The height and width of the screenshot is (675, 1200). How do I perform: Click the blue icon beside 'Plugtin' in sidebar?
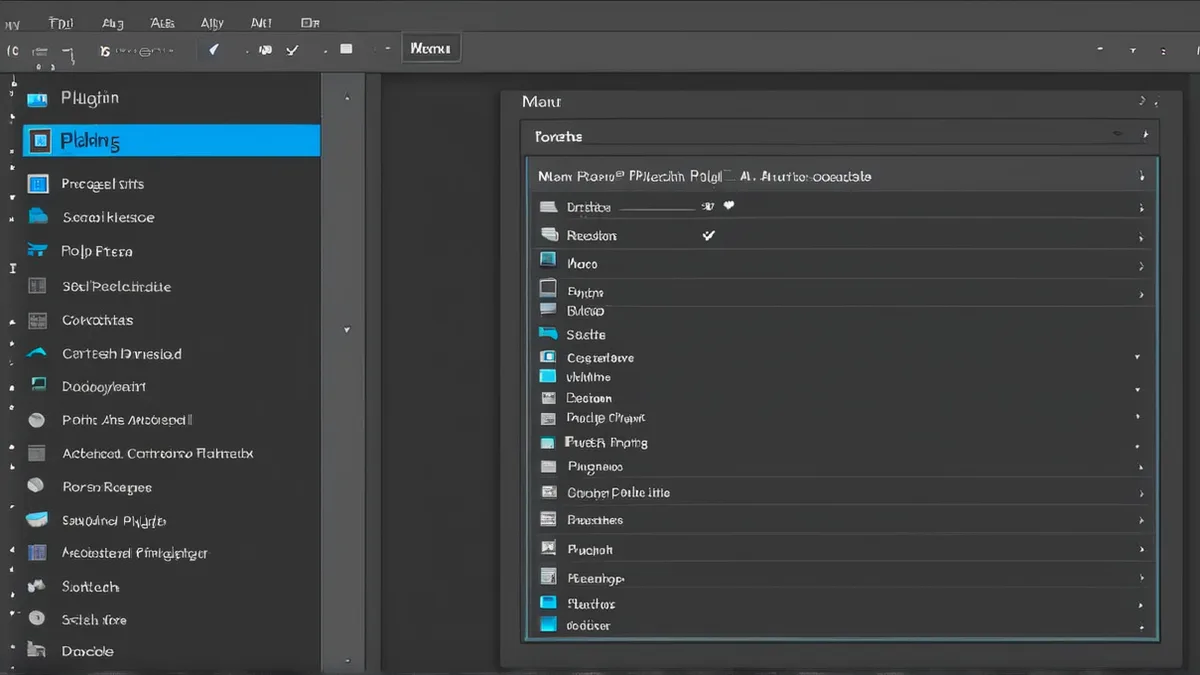(x=37, y=99)
